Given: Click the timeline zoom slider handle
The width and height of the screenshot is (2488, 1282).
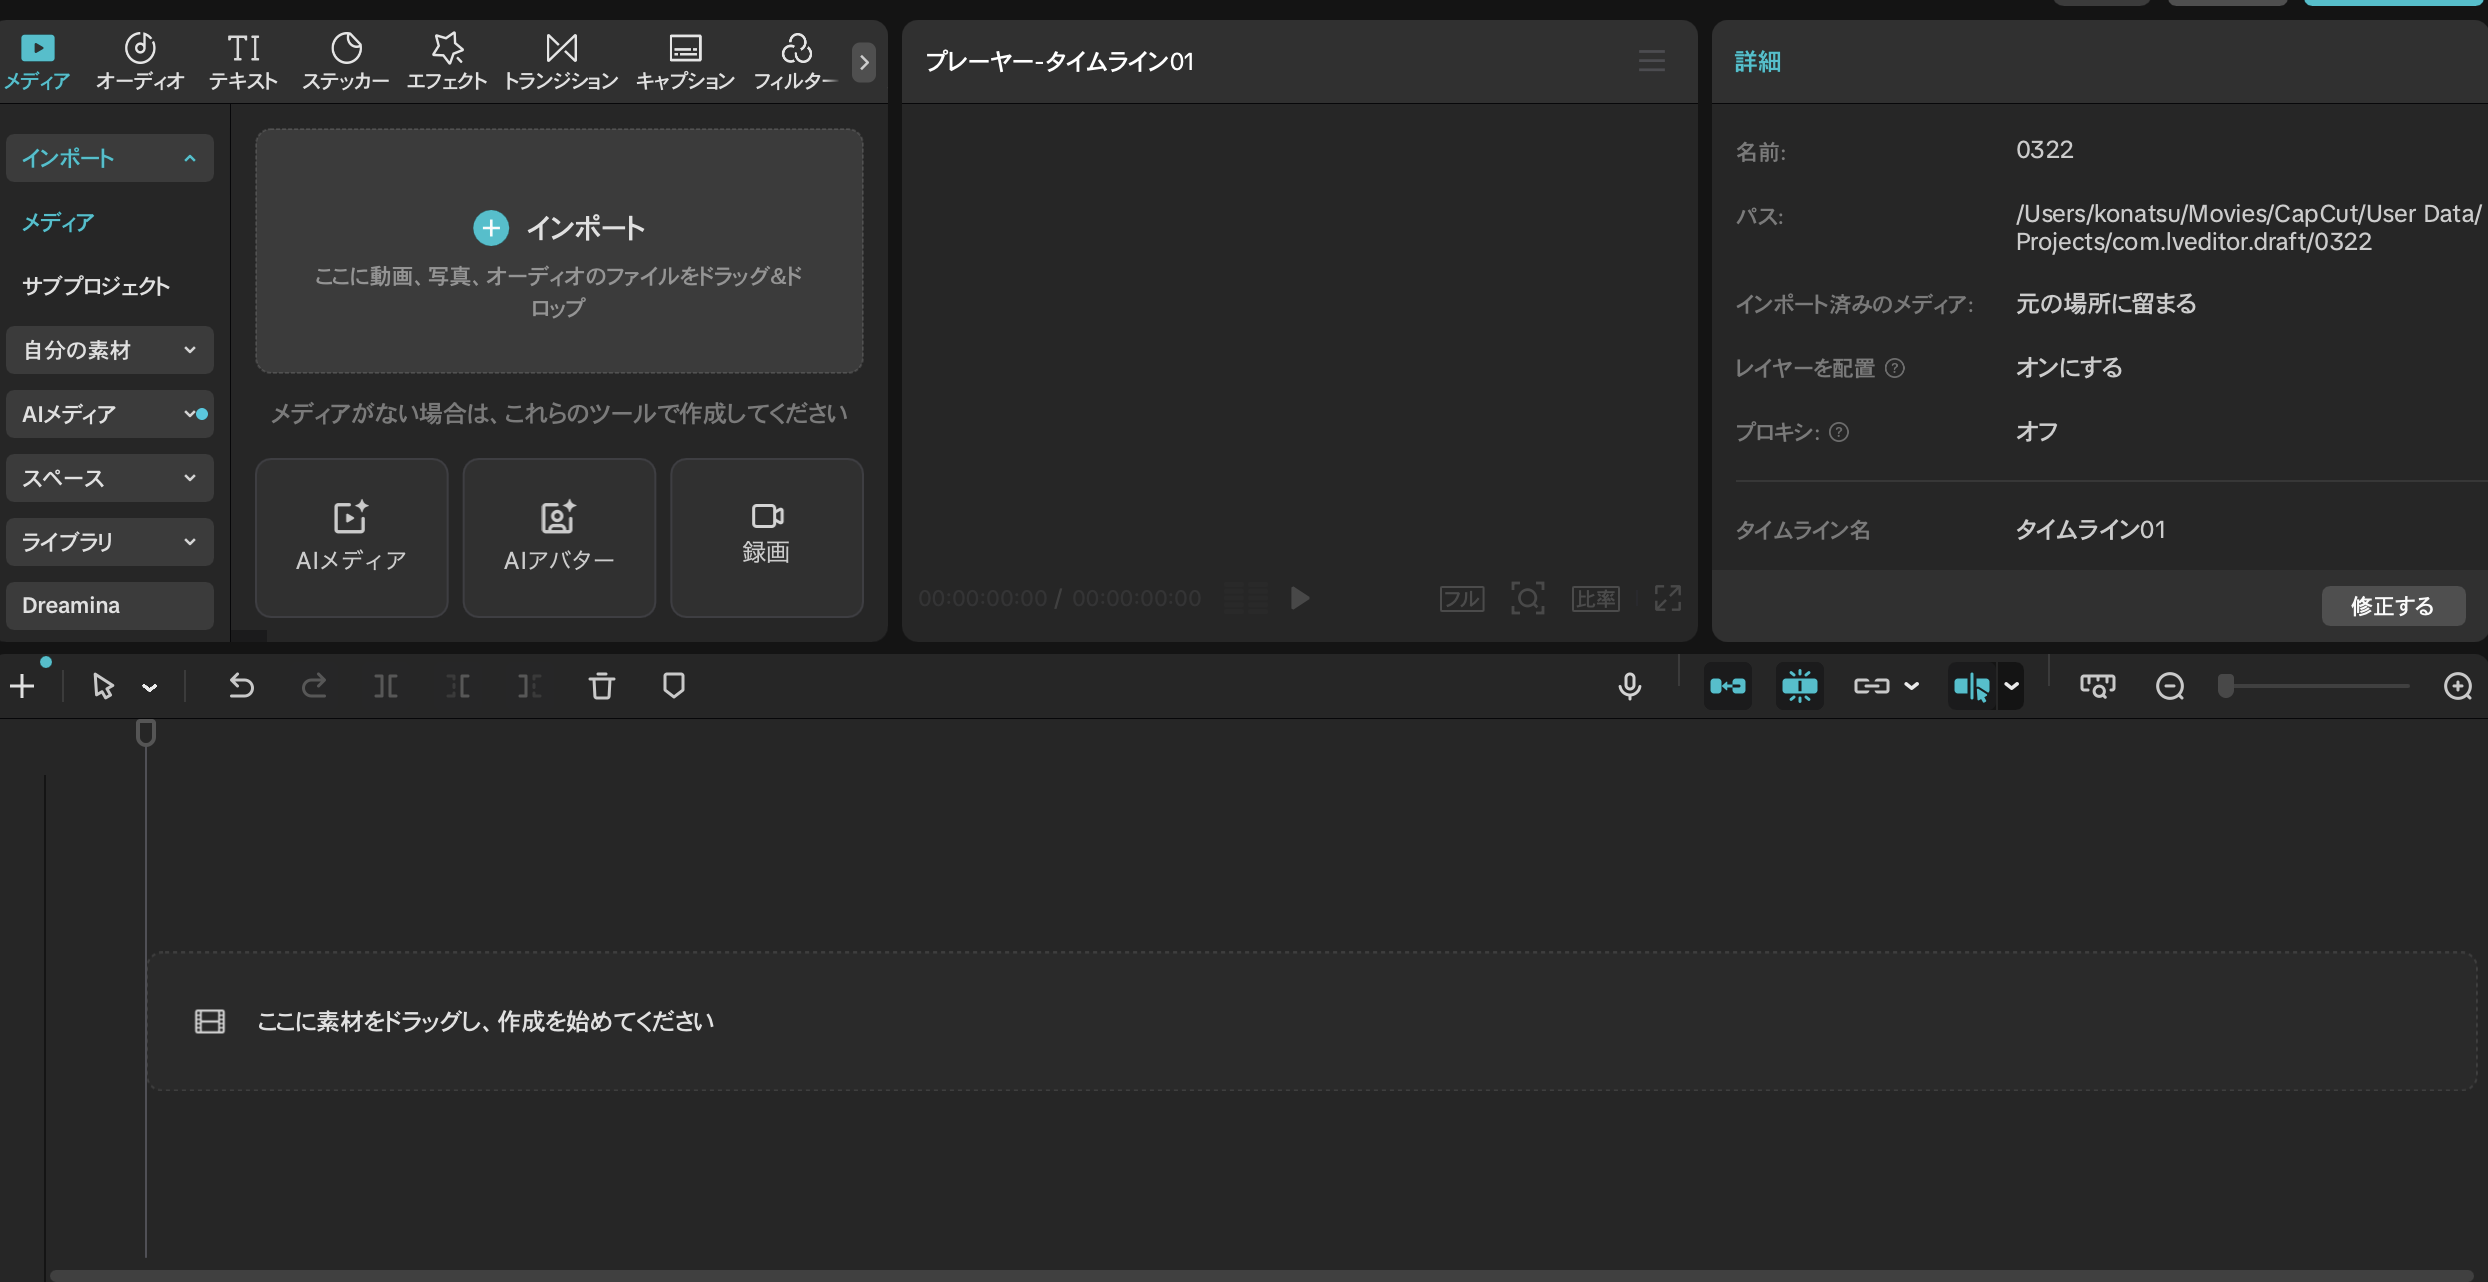Looking at the screenshot, I should coord(2225,686).
